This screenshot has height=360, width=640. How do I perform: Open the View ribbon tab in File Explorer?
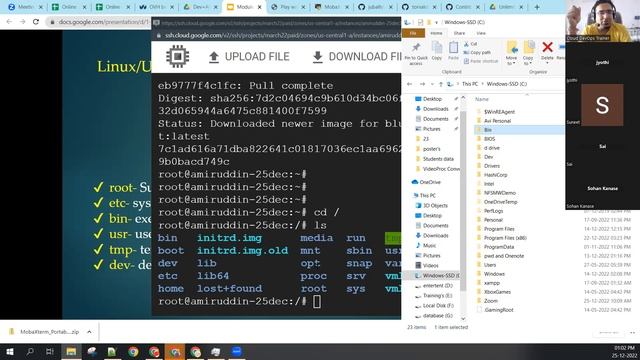(481, 33)
